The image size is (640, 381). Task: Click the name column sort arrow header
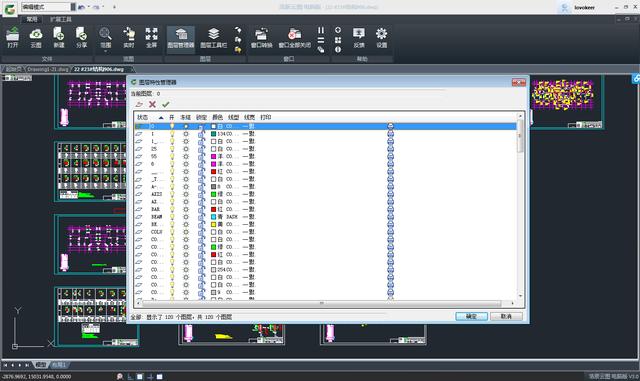coord(161,118)
